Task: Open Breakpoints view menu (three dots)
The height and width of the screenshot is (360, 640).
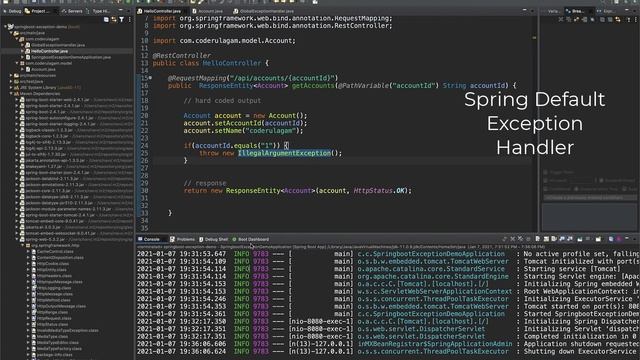Action: click(x=636, y=19)
